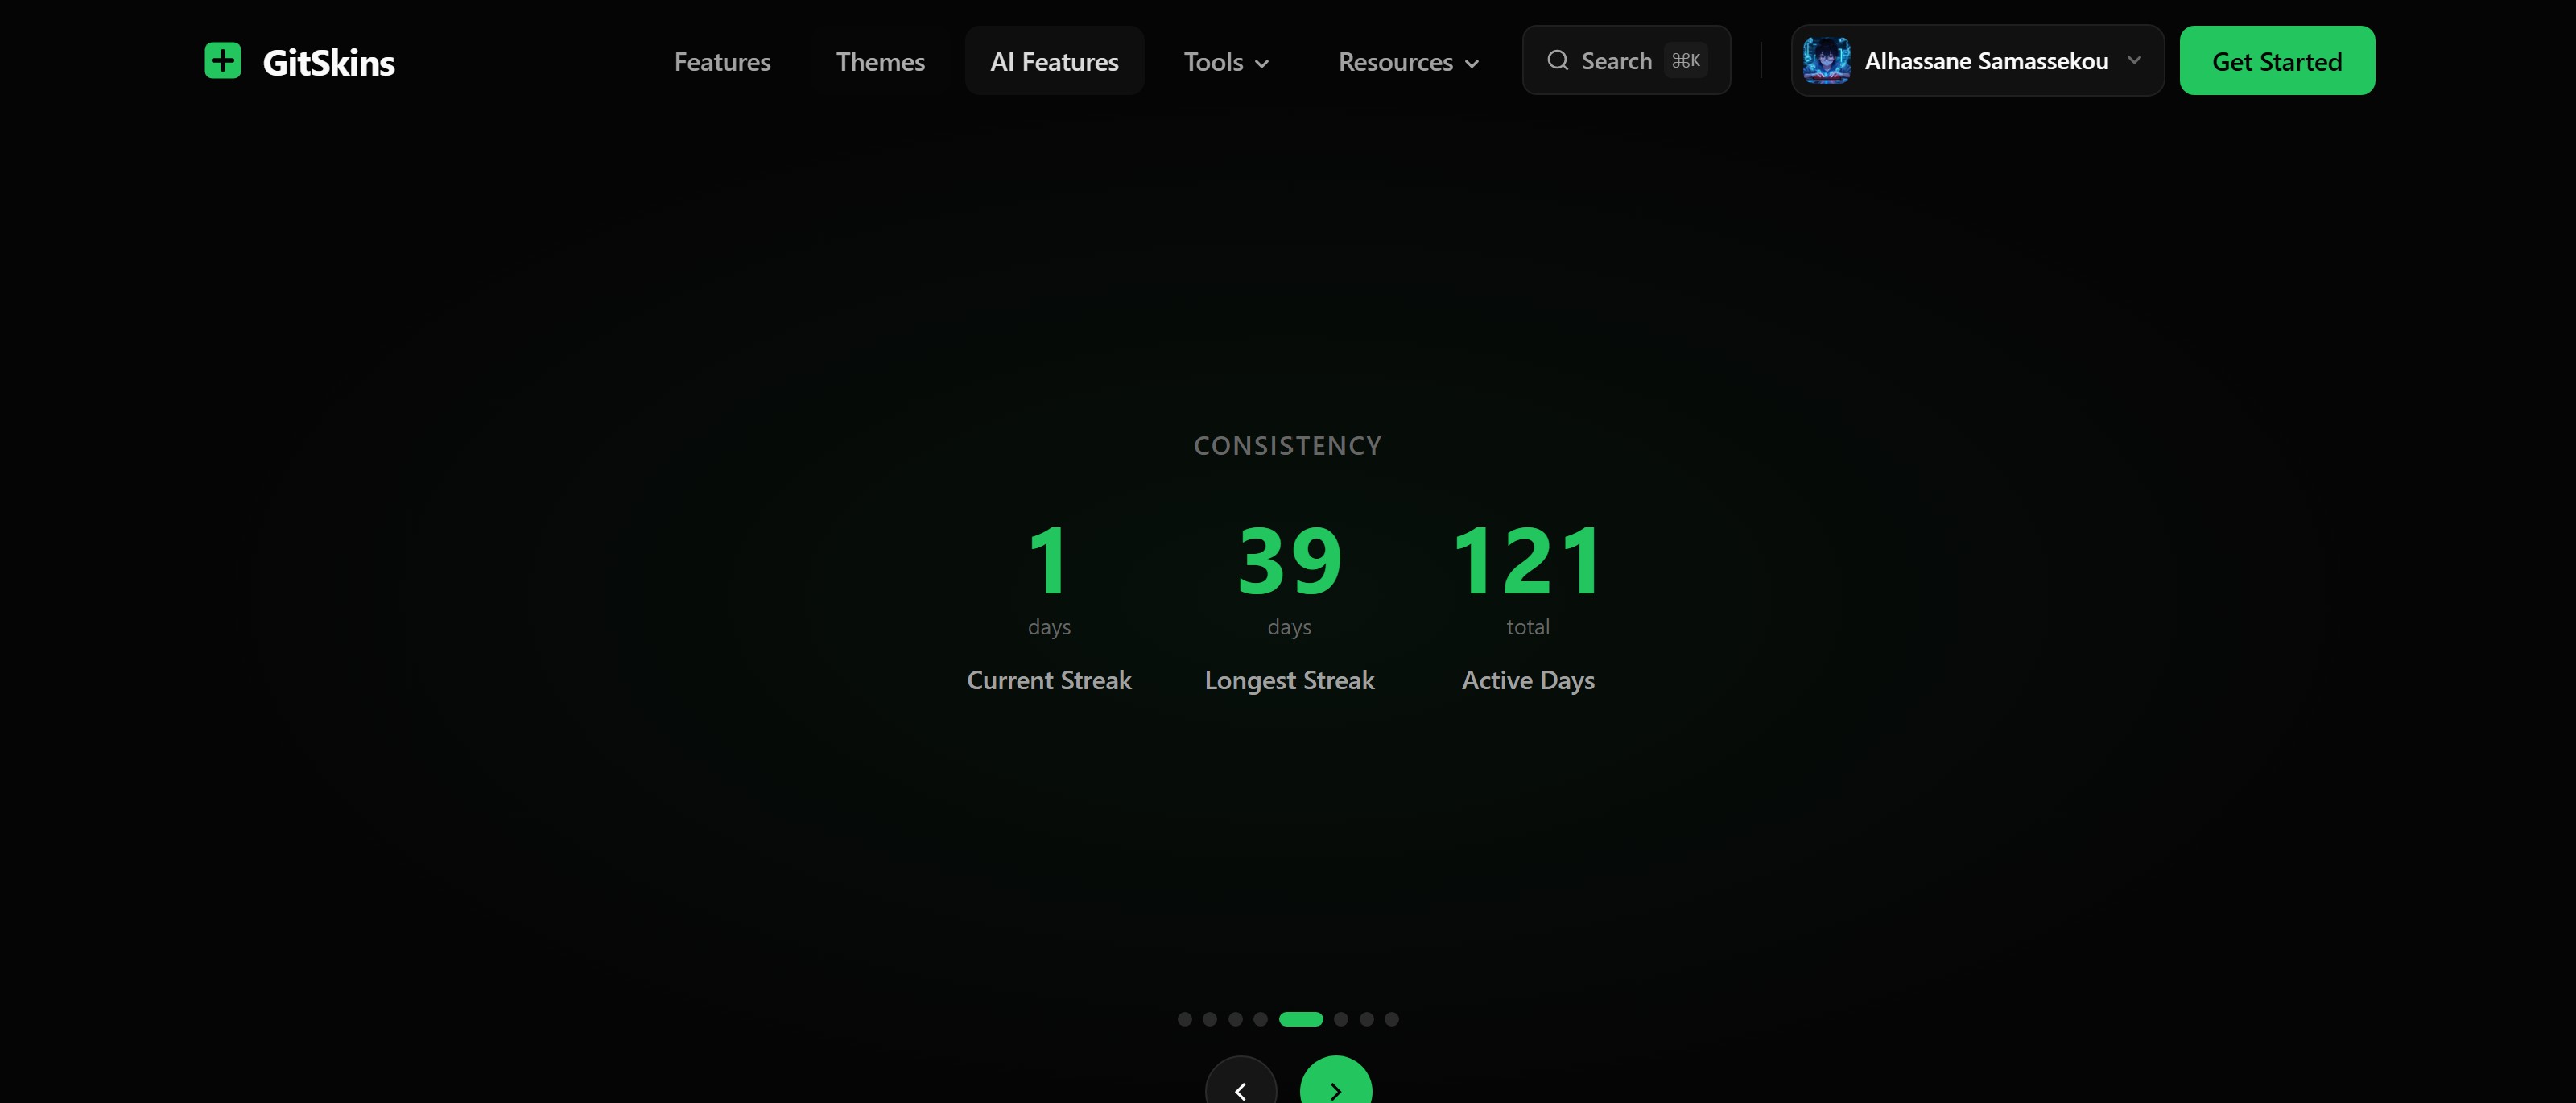Select the last carousel indicator dot
The height and width of the screenshot is (1103, 2576).
(1391, 1019)
